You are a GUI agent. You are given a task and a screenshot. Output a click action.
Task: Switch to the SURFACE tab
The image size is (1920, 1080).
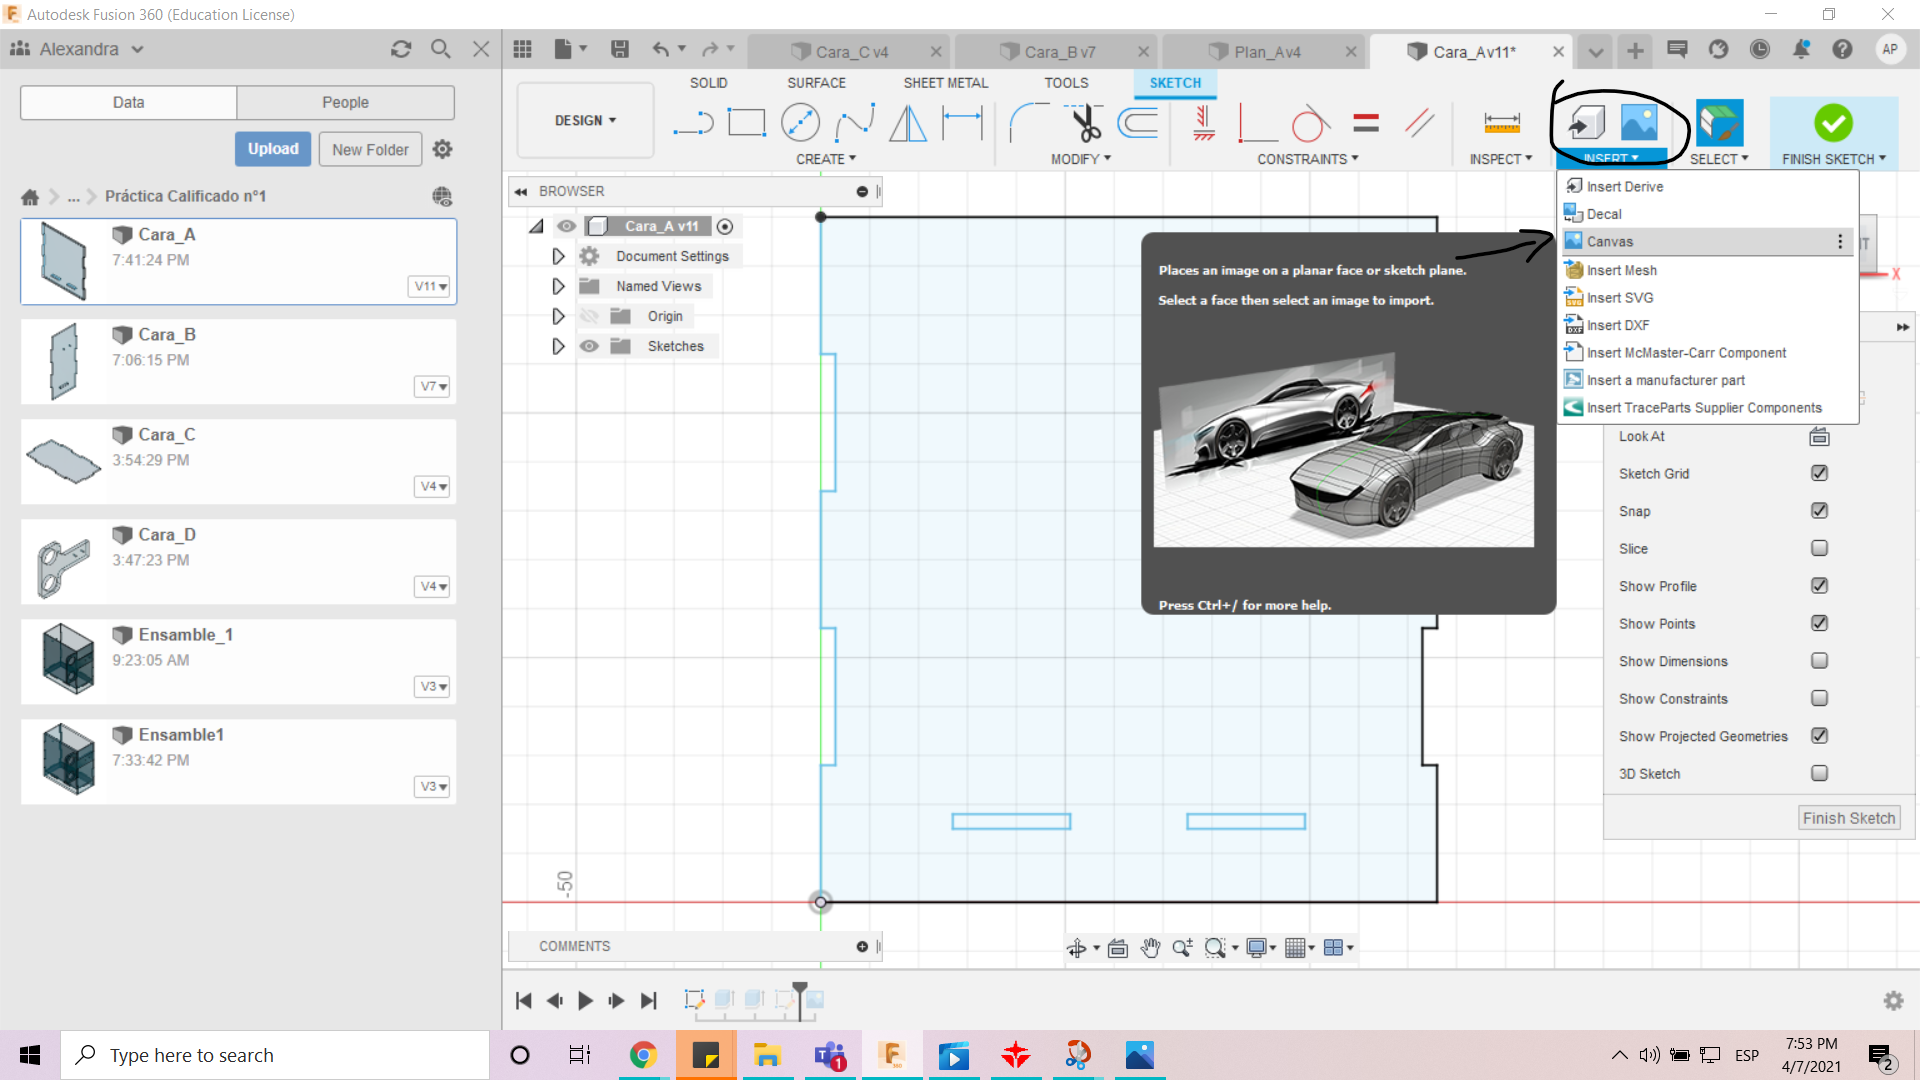coord(816,83)
